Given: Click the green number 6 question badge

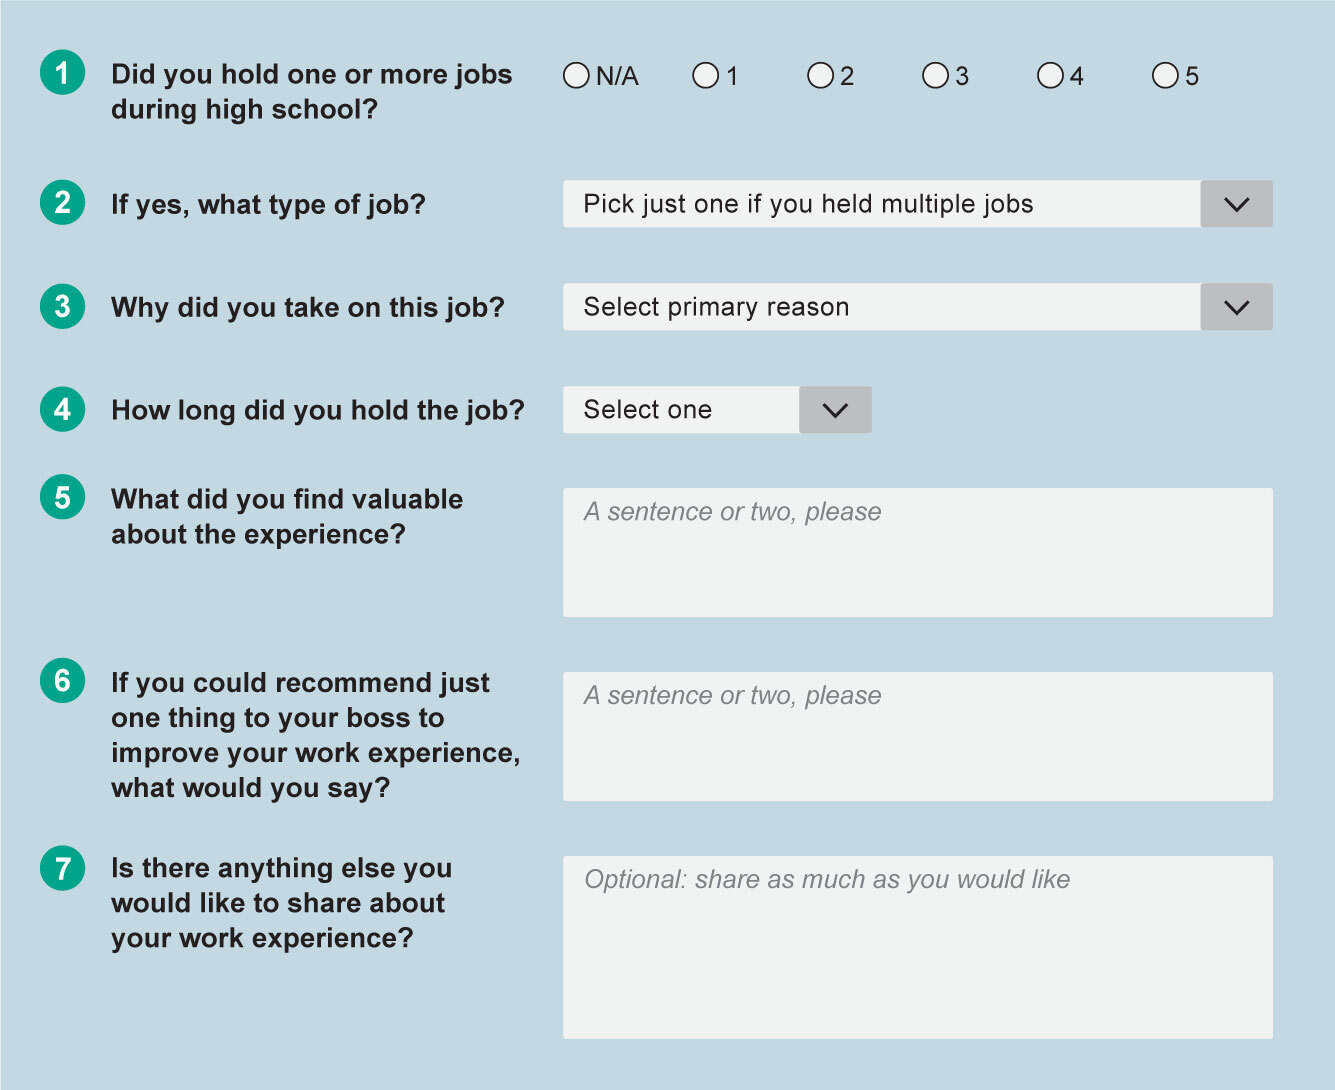Looking at the screenshot, I should point(62,681).
